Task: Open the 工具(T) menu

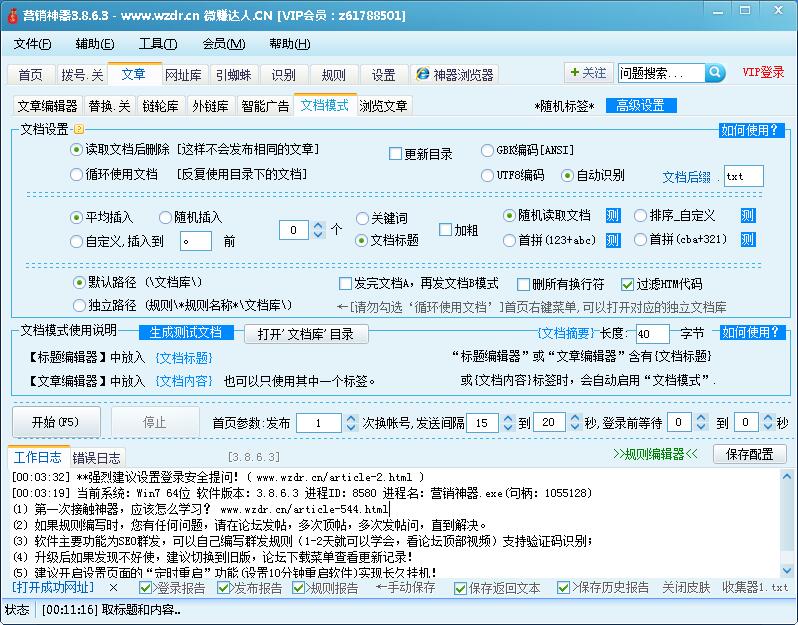Action: point(157,44)
